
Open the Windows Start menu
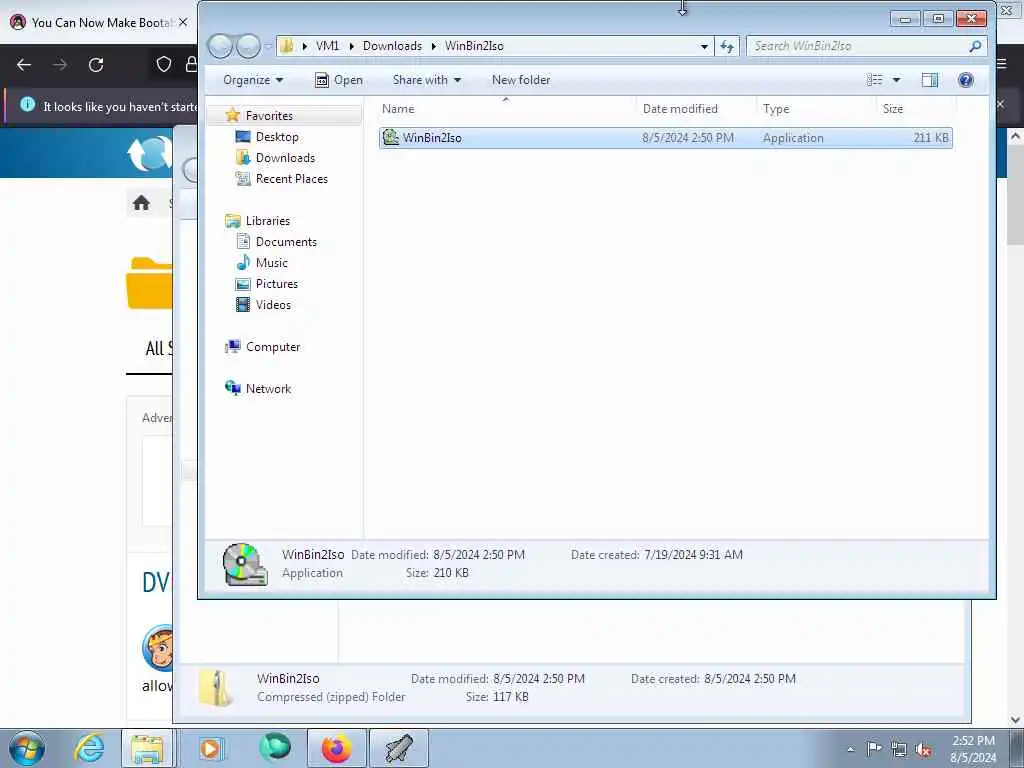27,748
